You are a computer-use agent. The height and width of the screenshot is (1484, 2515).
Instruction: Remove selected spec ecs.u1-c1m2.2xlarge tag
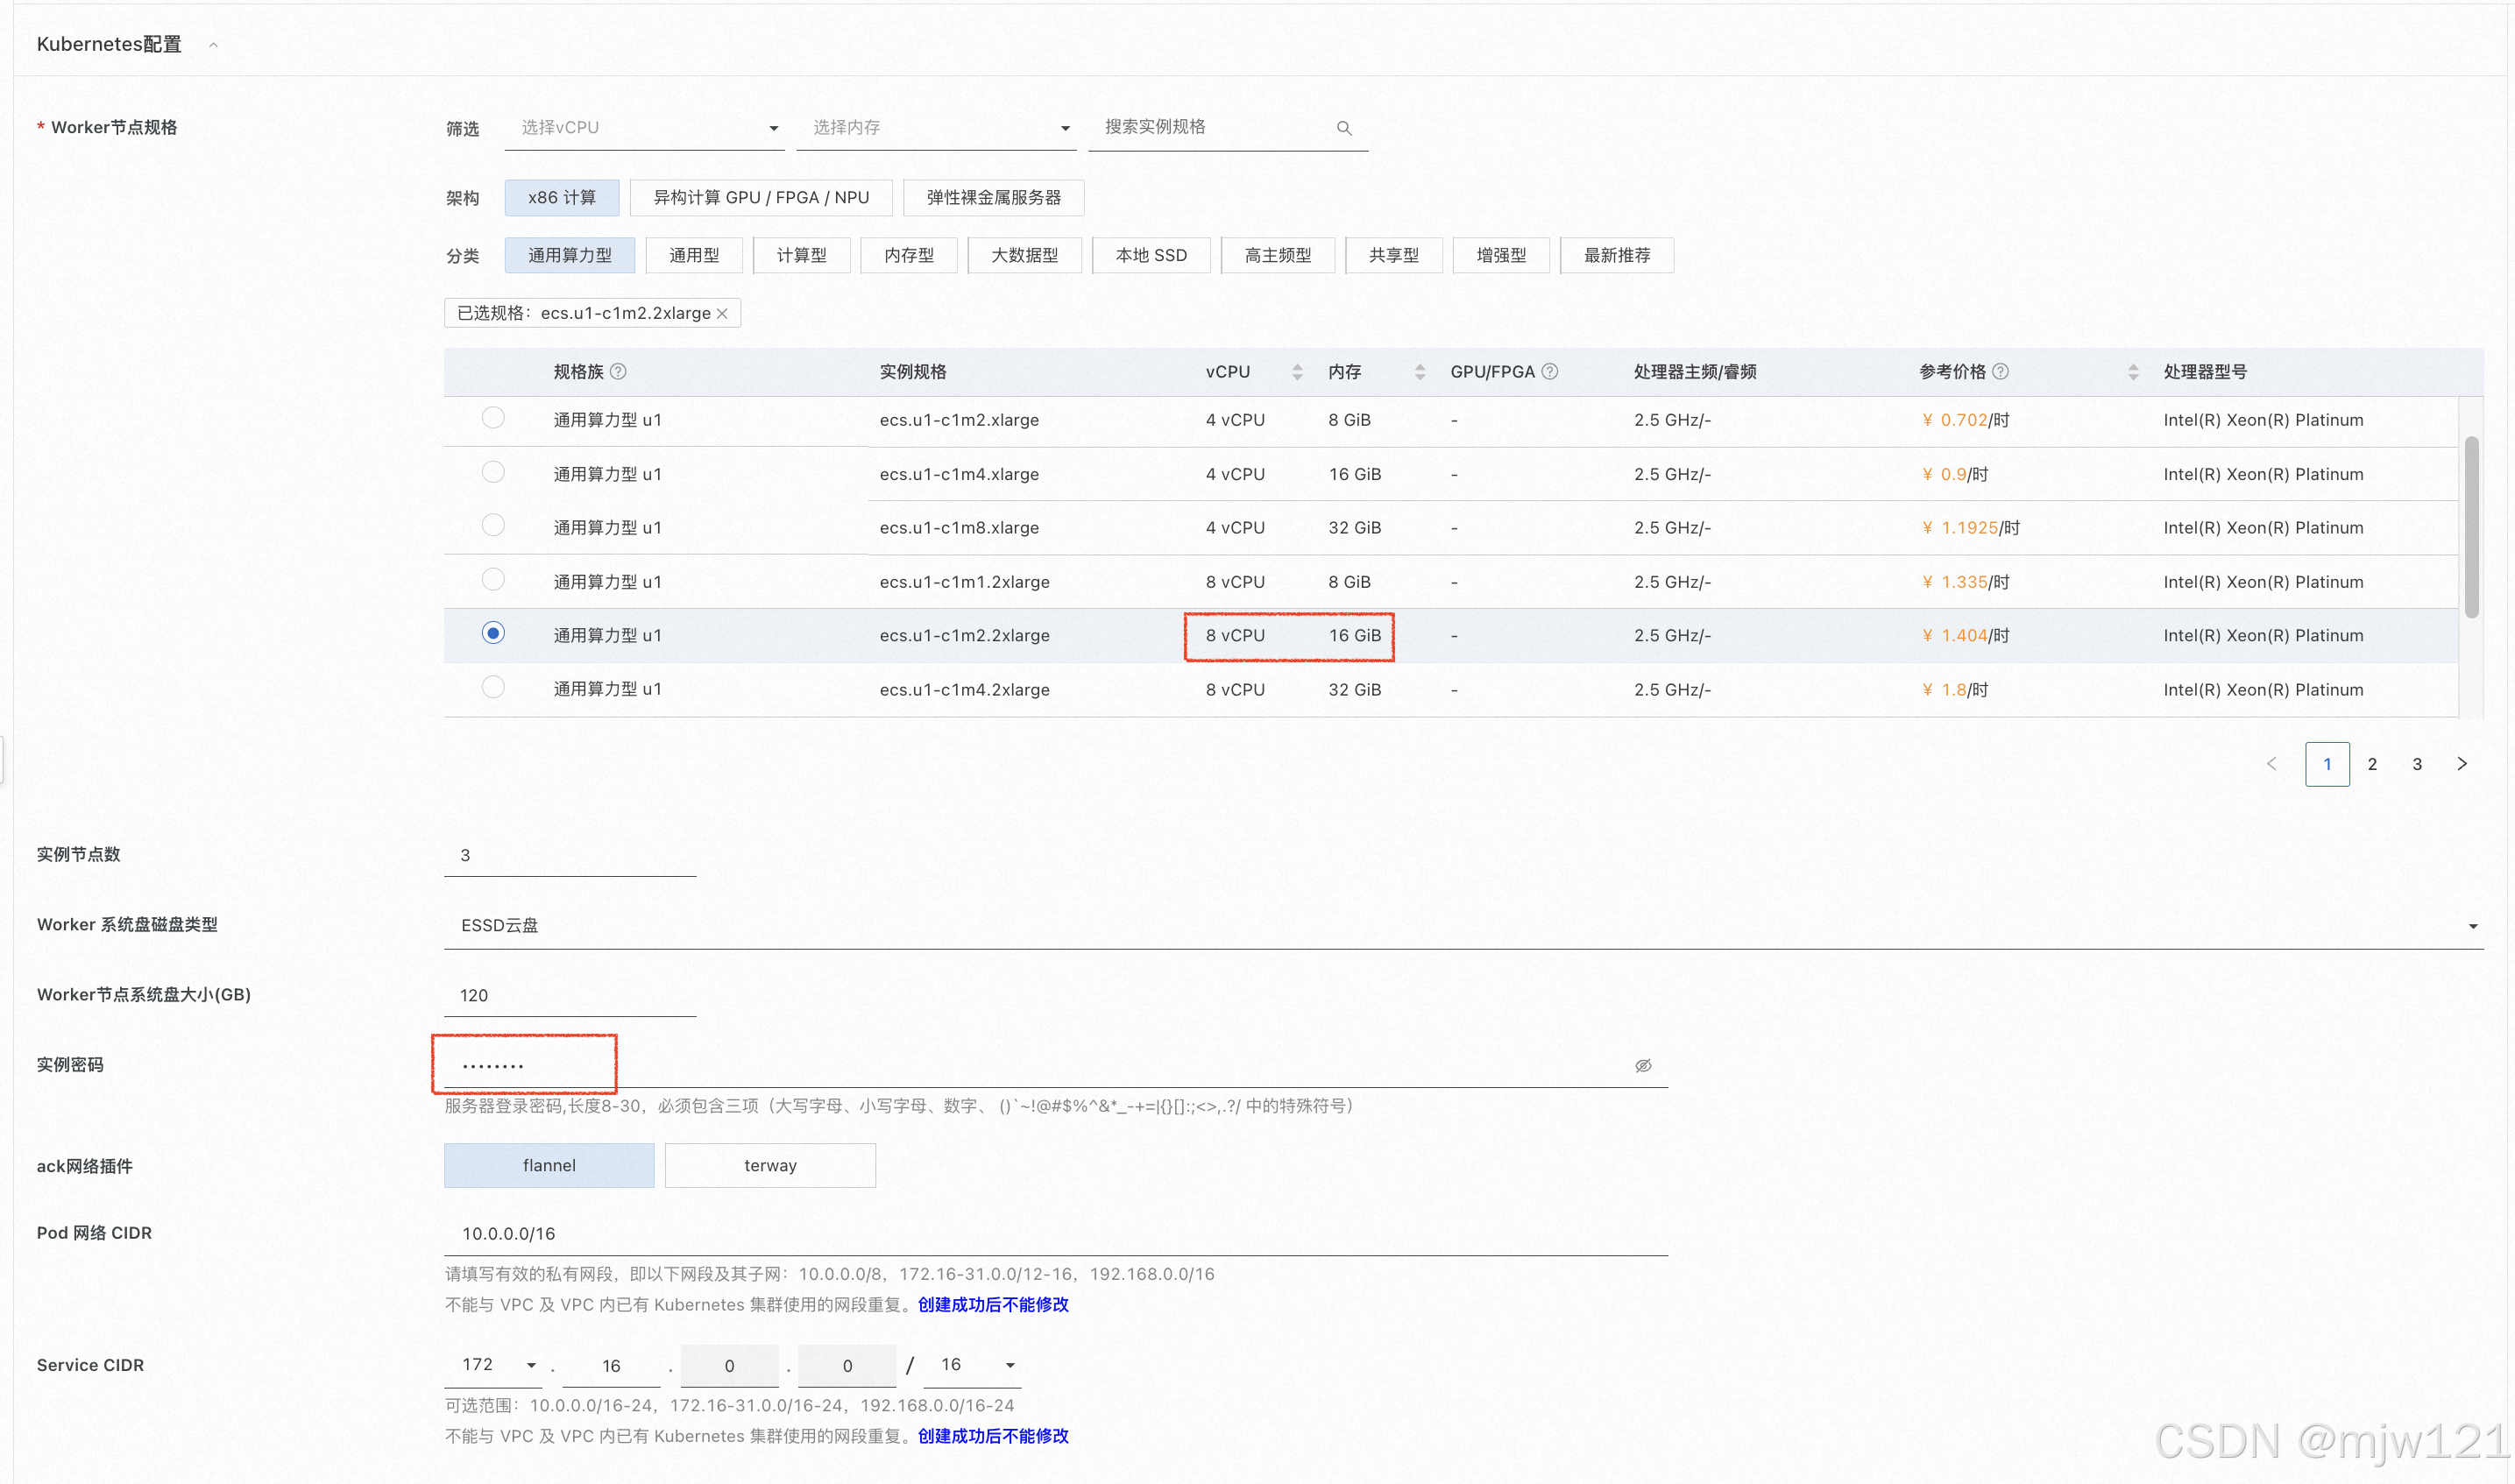tap(722, 313)
